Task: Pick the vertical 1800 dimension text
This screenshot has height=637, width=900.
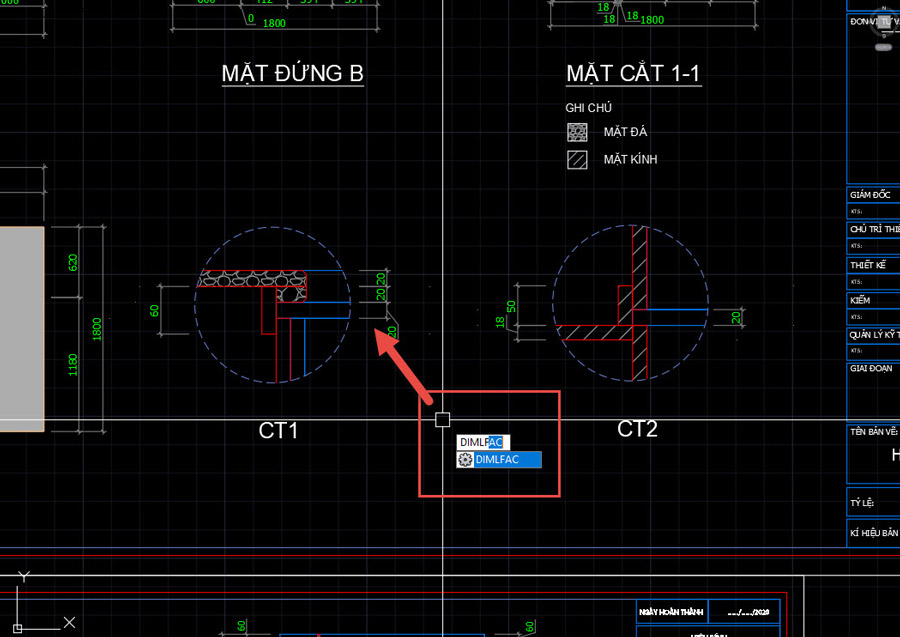Action: click(x=97, y=329)
